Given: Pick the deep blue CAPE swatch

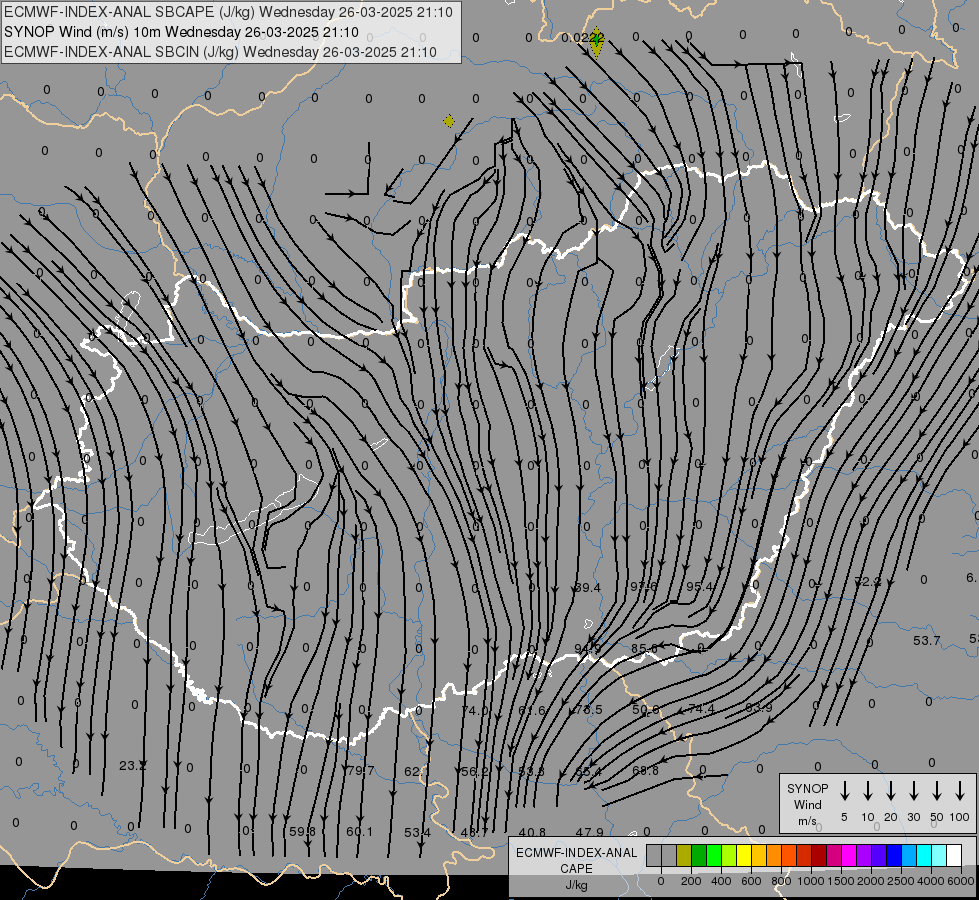Looking at the screenshot, I should click(x=894, y=856).
